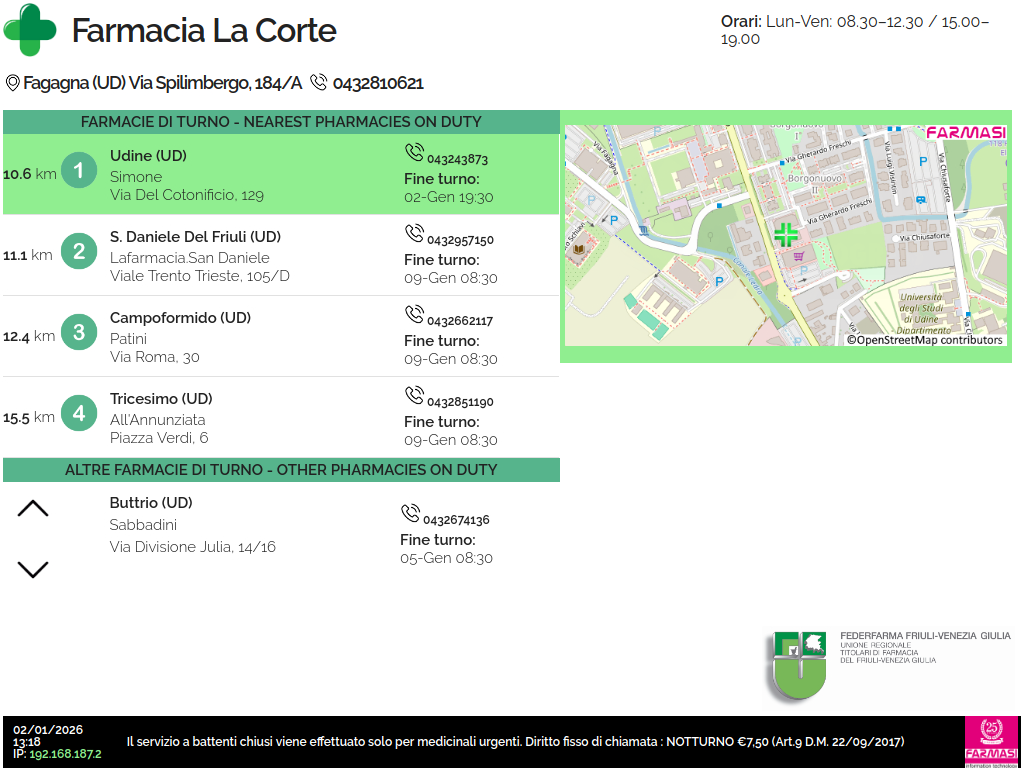1024x768 pixels.
Task: Select number 1 badge for Udine
Action: [x=79, y=171]
